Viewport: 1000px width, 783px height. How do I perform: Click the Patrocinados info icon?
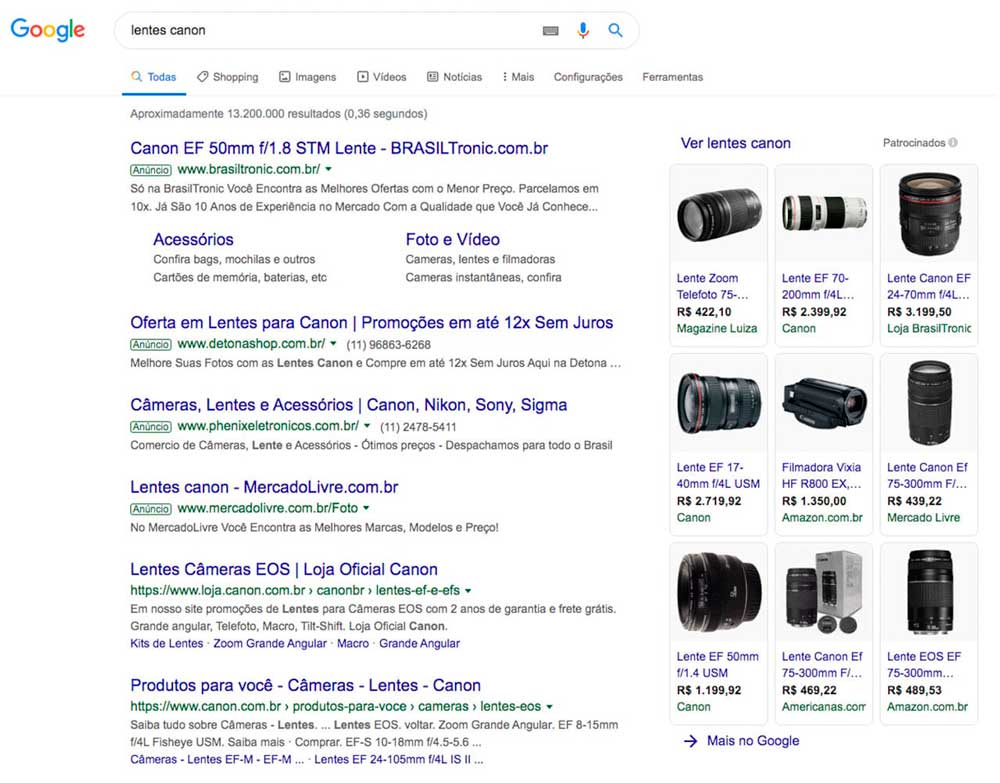(953, 143)
